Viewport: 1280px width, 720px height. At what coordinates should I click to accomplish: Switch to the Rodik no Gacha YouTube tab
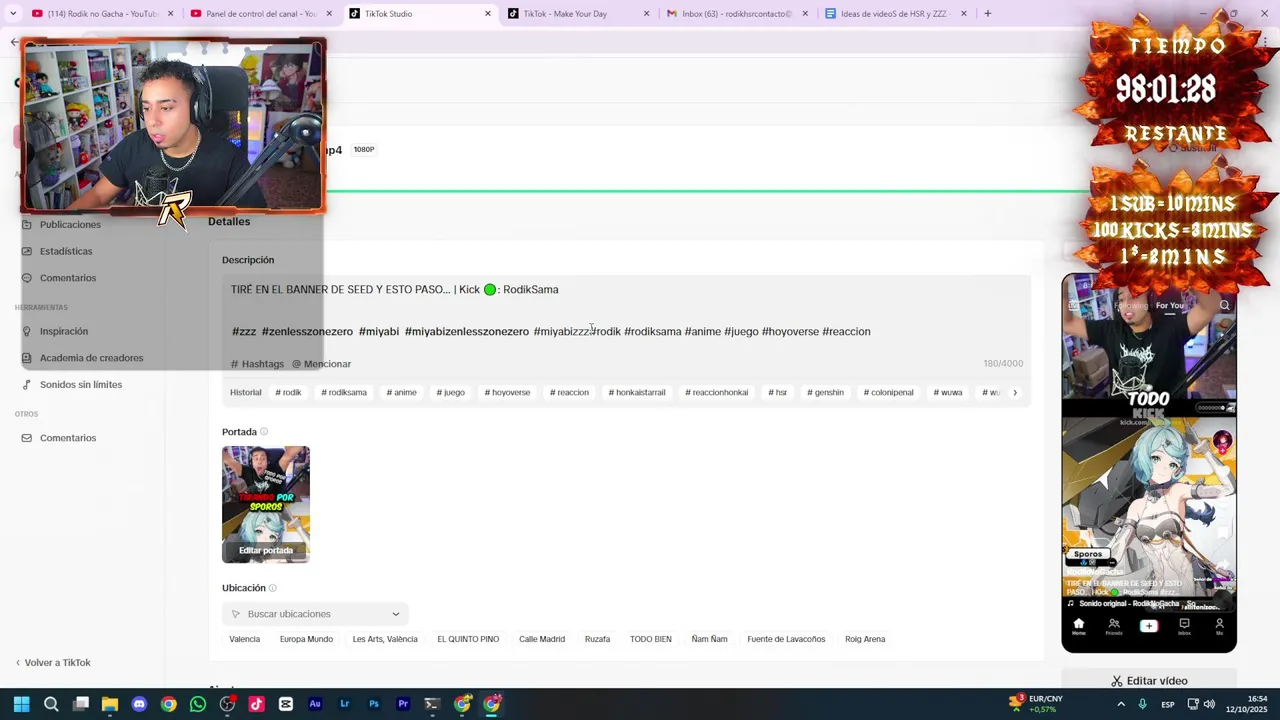click(100, 14)
